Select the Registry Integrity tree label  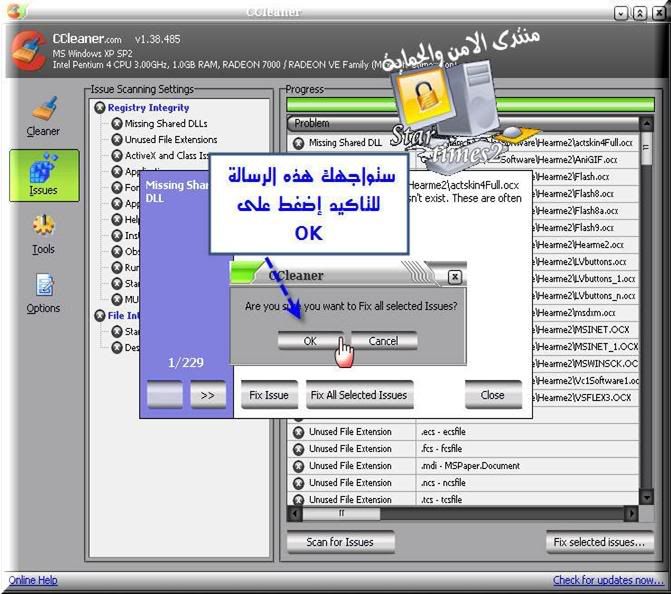coord(148,108)
